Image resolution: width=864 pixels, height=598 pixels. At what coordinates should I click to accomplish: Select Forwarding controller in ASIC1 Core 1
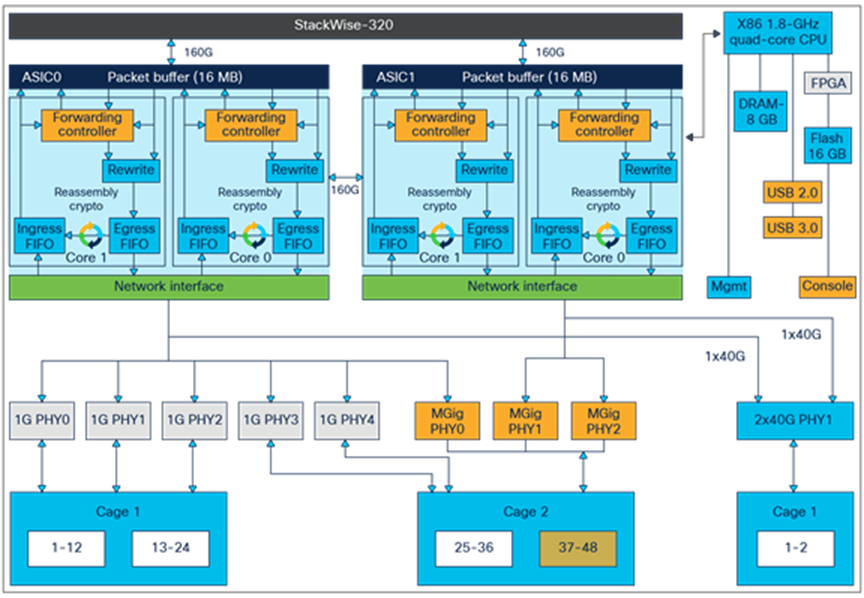(440, 125)
